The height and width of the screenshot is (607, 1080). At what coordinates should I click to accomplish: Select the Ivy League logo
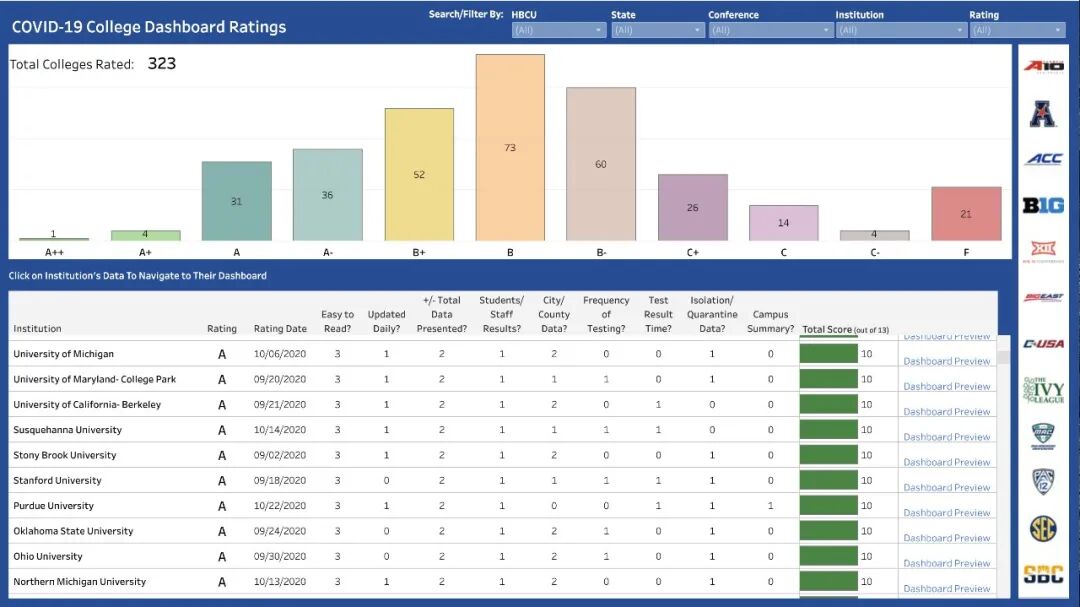(x=1043, y=390)
